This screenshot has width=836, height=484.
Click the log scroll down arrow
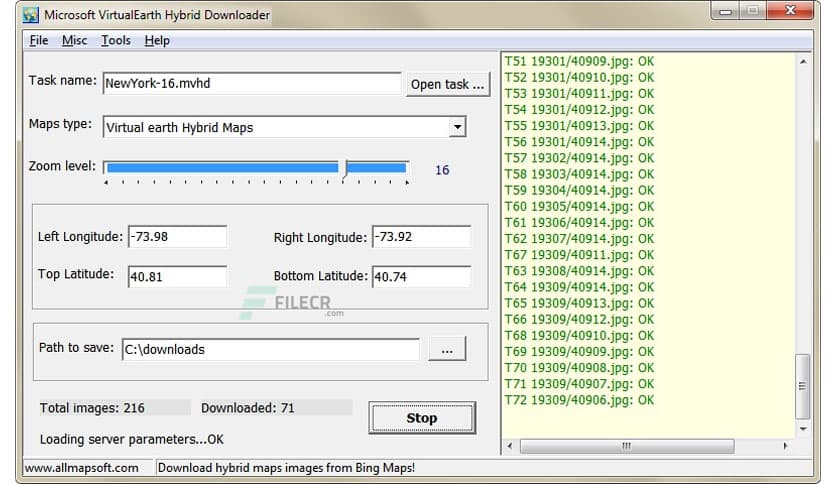coord(803,429)
